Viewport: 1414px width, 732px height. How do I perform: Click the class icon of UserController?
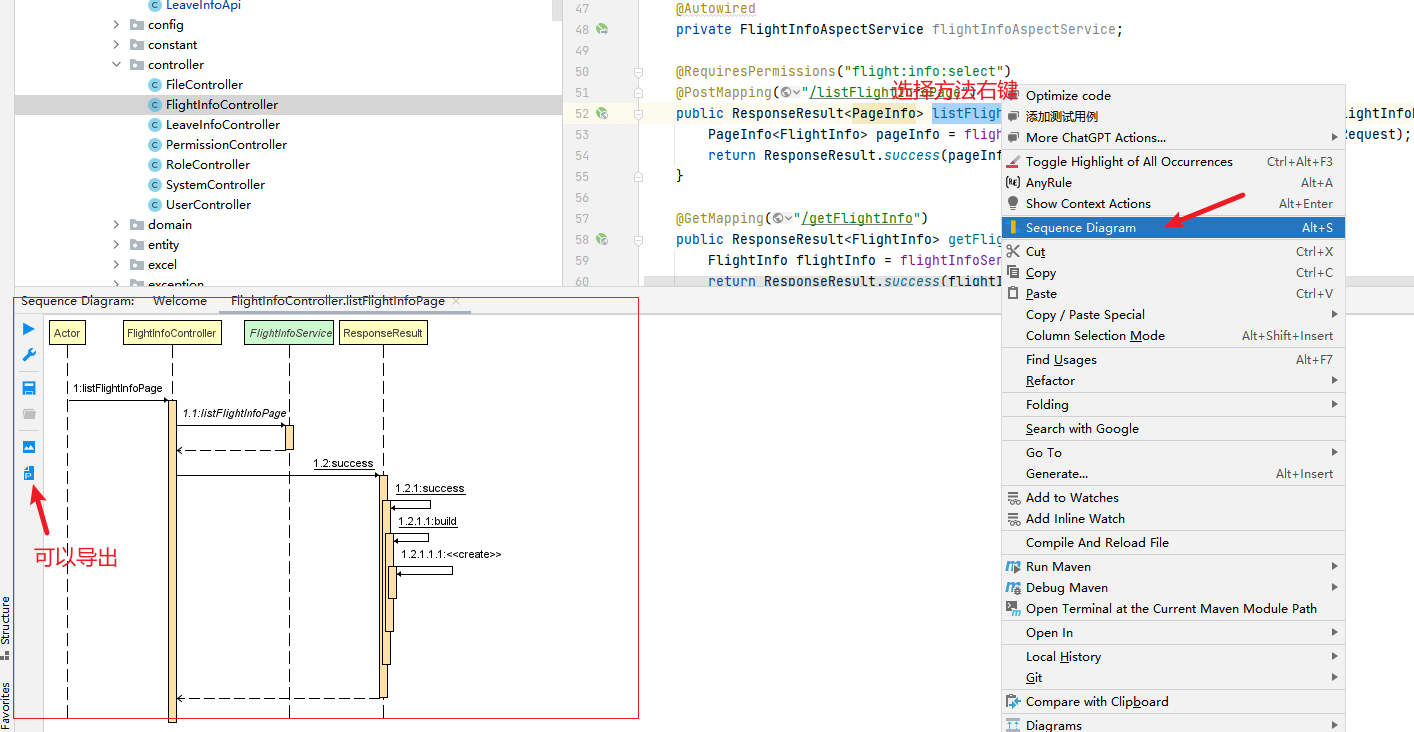(x=155, y=205)
